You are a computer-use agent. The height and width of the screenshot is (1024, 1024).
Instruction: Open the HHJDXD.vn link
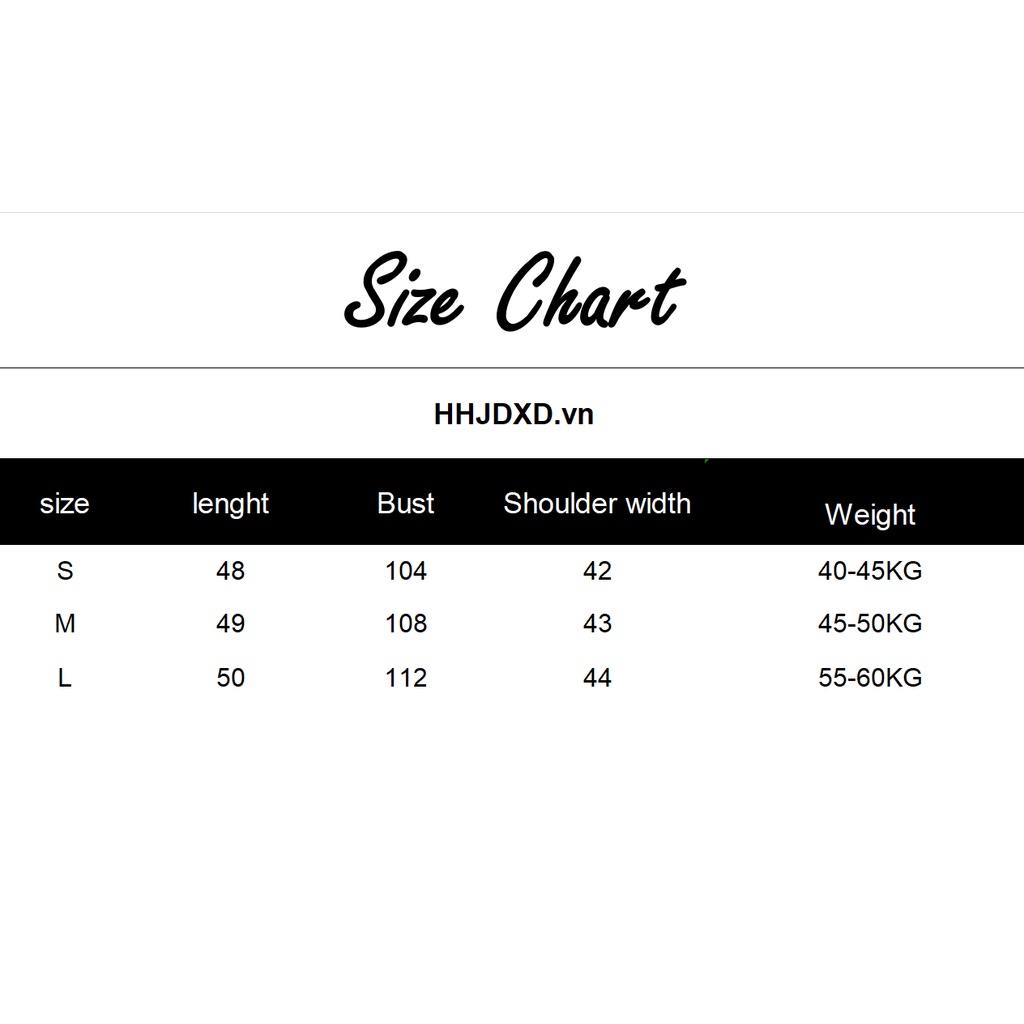tap(513, 415)
